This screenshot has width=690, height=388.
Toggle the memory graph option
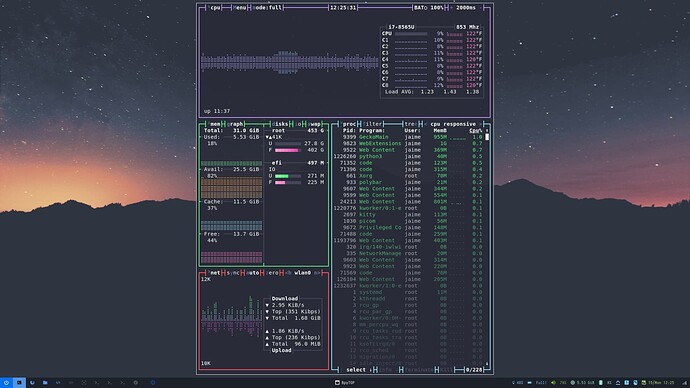[236, 124]
